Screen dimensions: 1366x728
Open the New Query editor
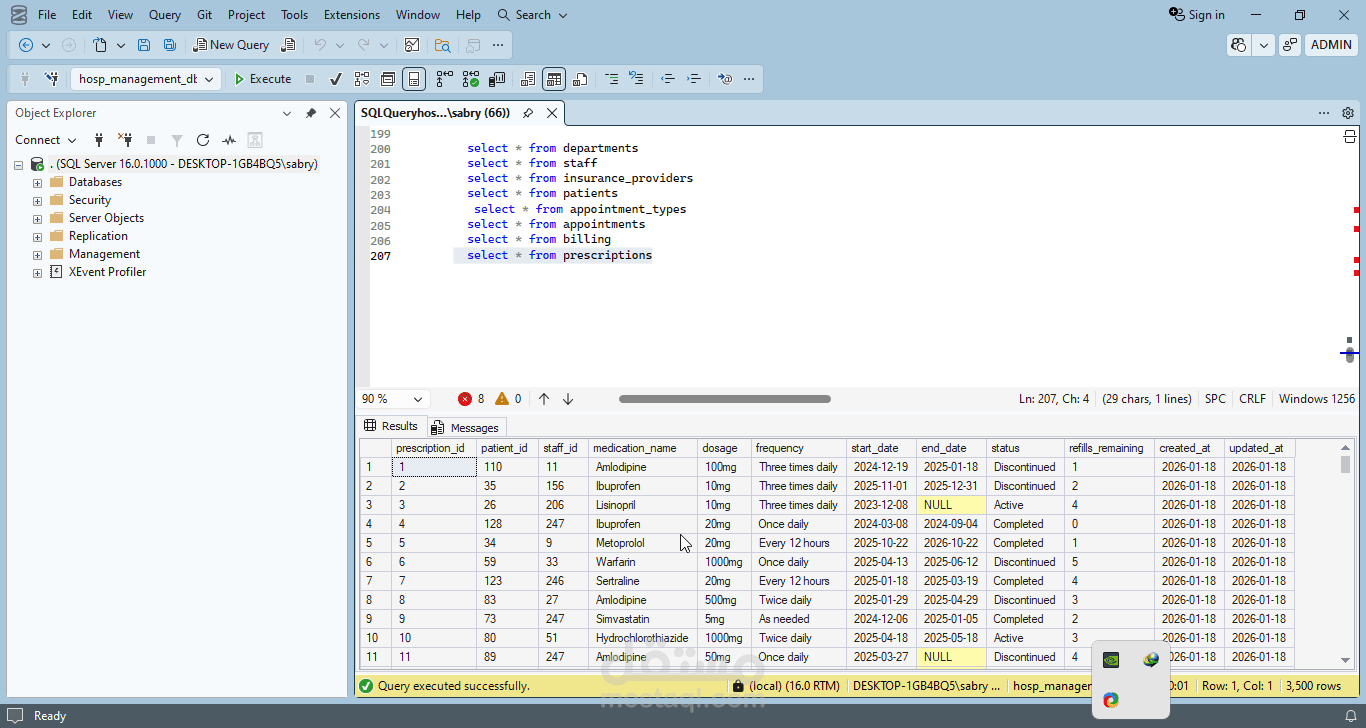tap(231, 45)
